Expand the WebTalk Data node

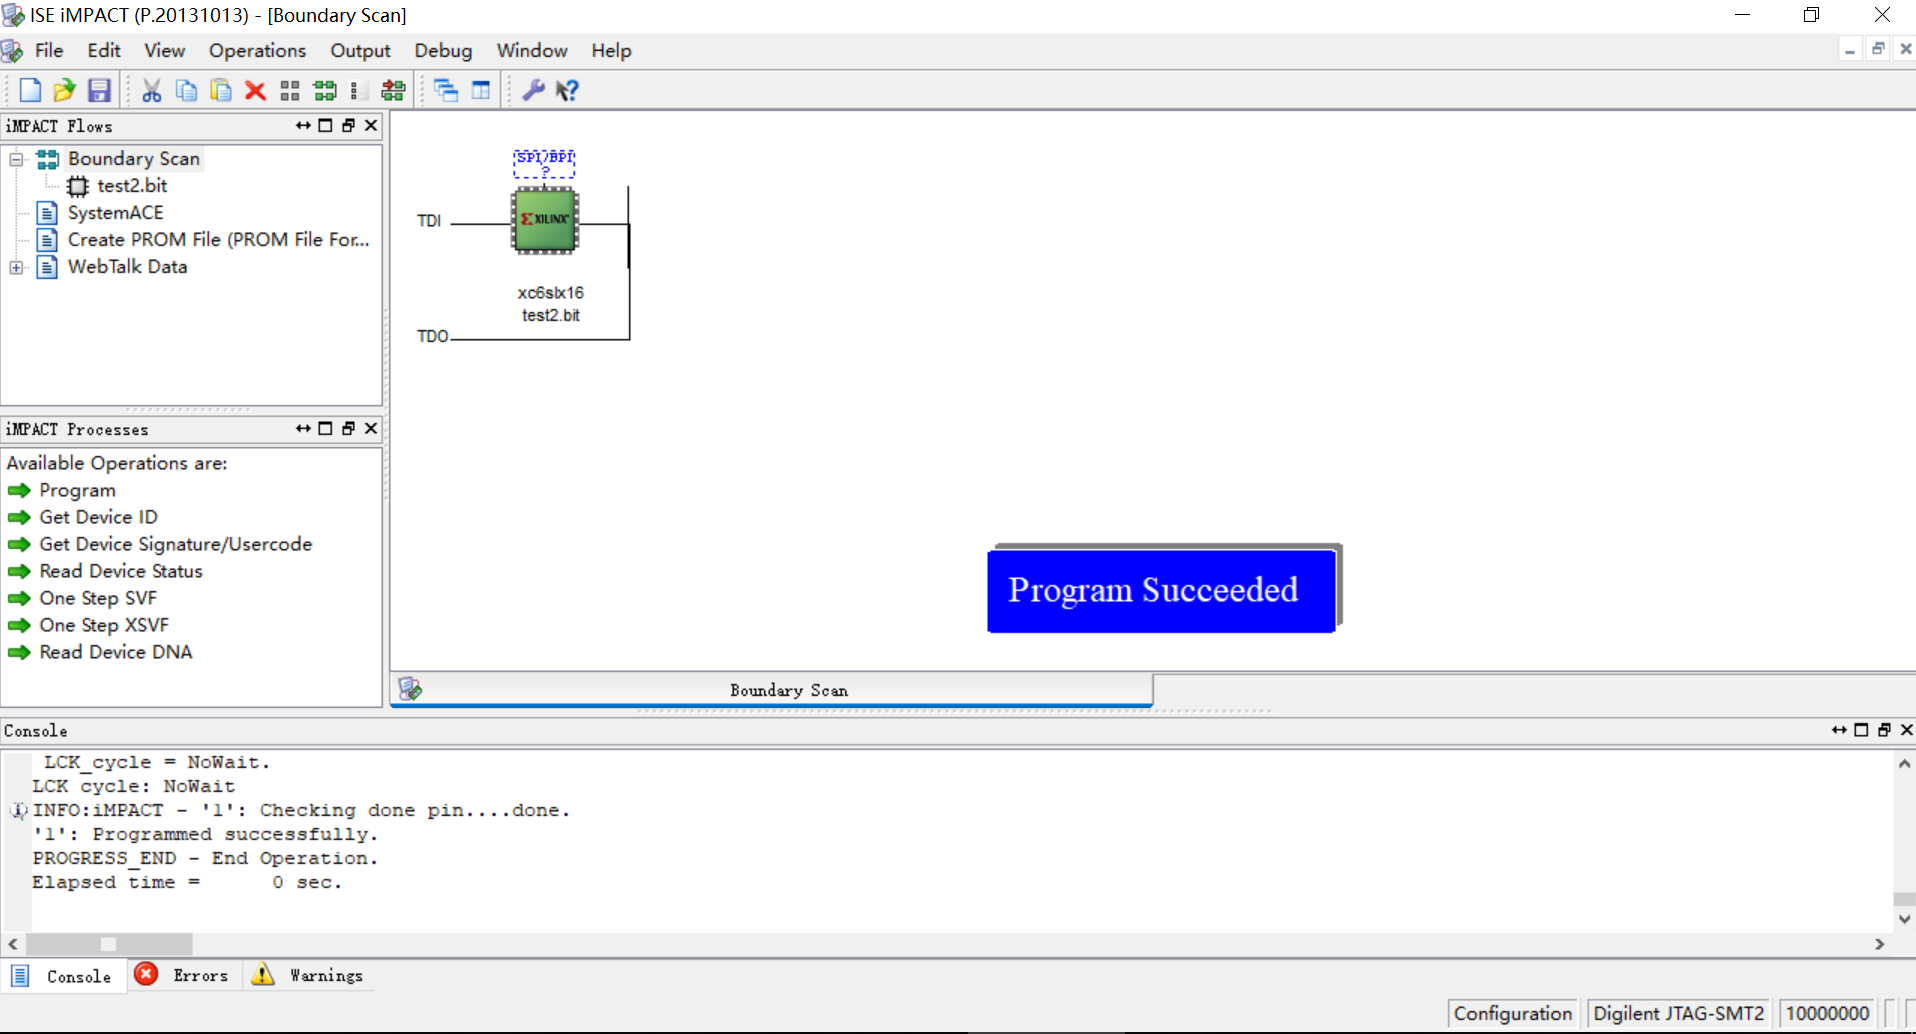(x=15, y=267)
